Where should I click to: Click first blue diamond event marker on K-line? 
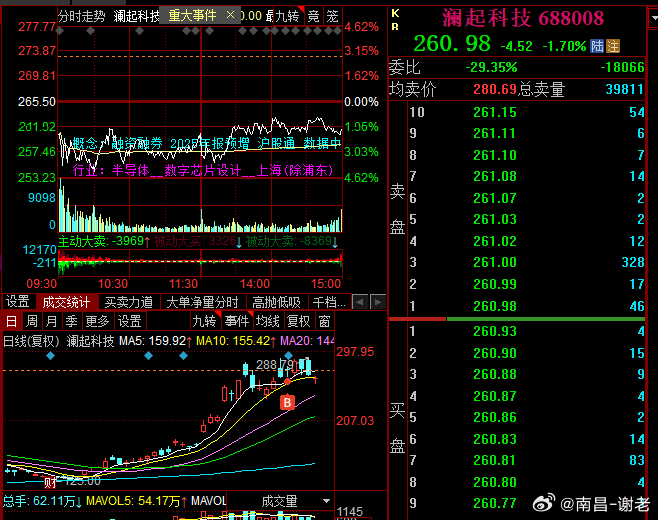click(x=50, y=356)
